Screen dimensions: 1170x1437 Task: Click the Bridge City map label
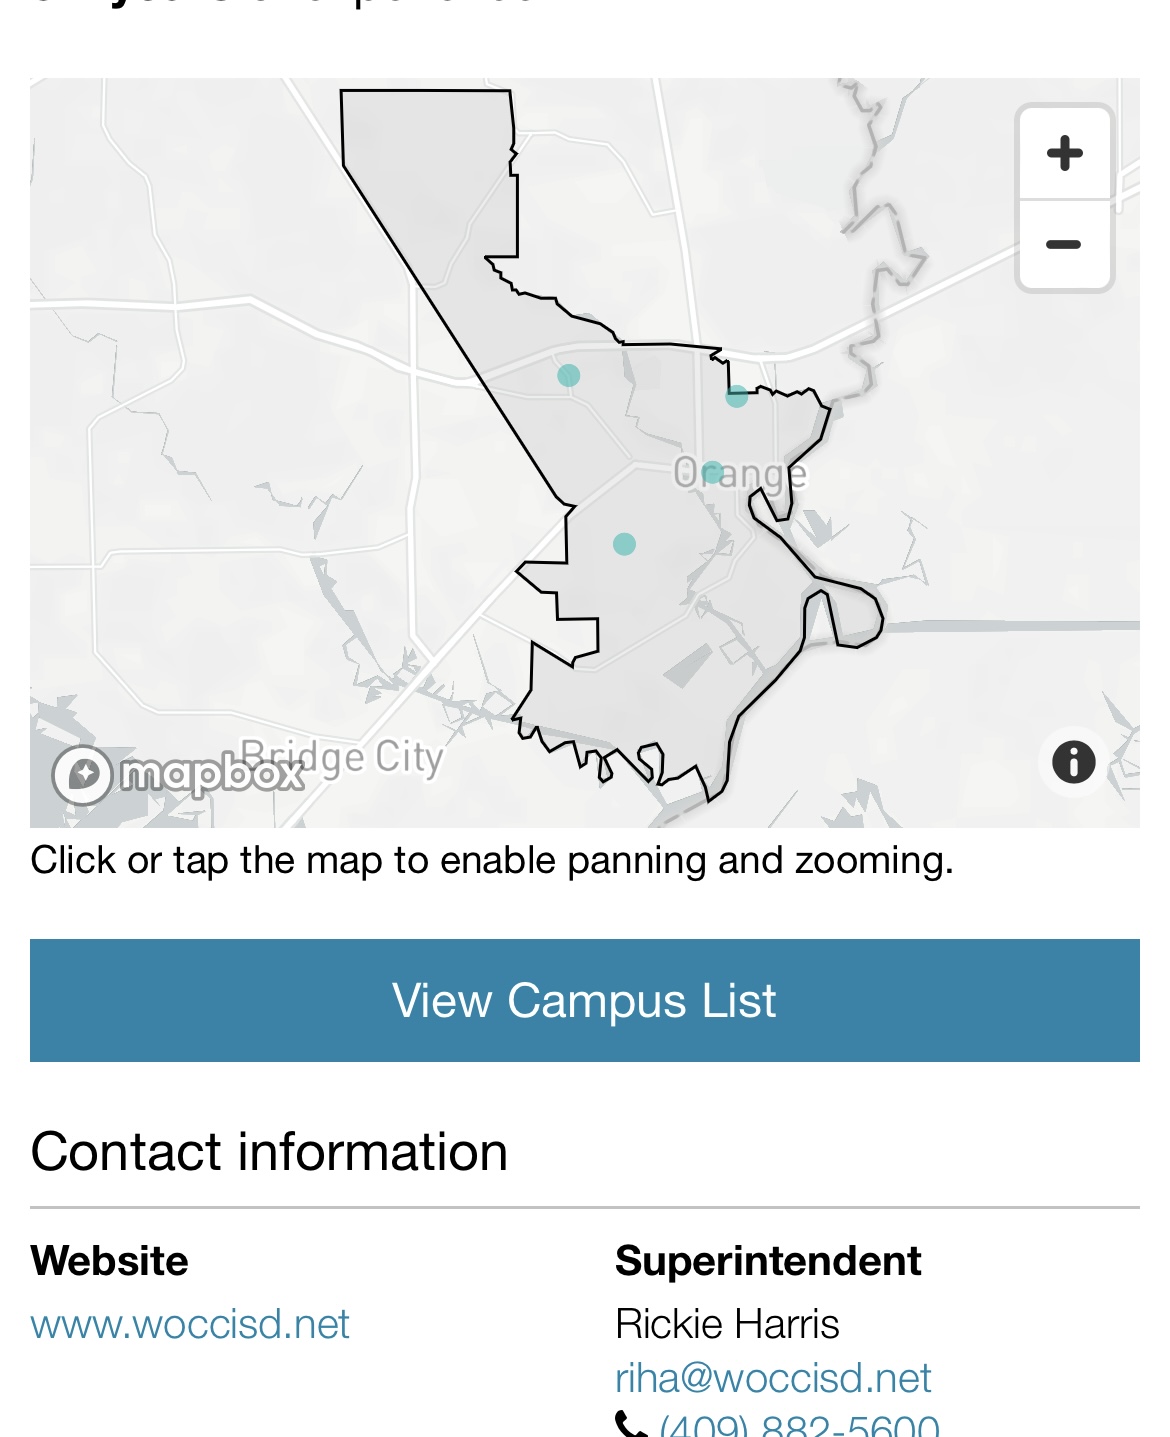pos(342,758)
